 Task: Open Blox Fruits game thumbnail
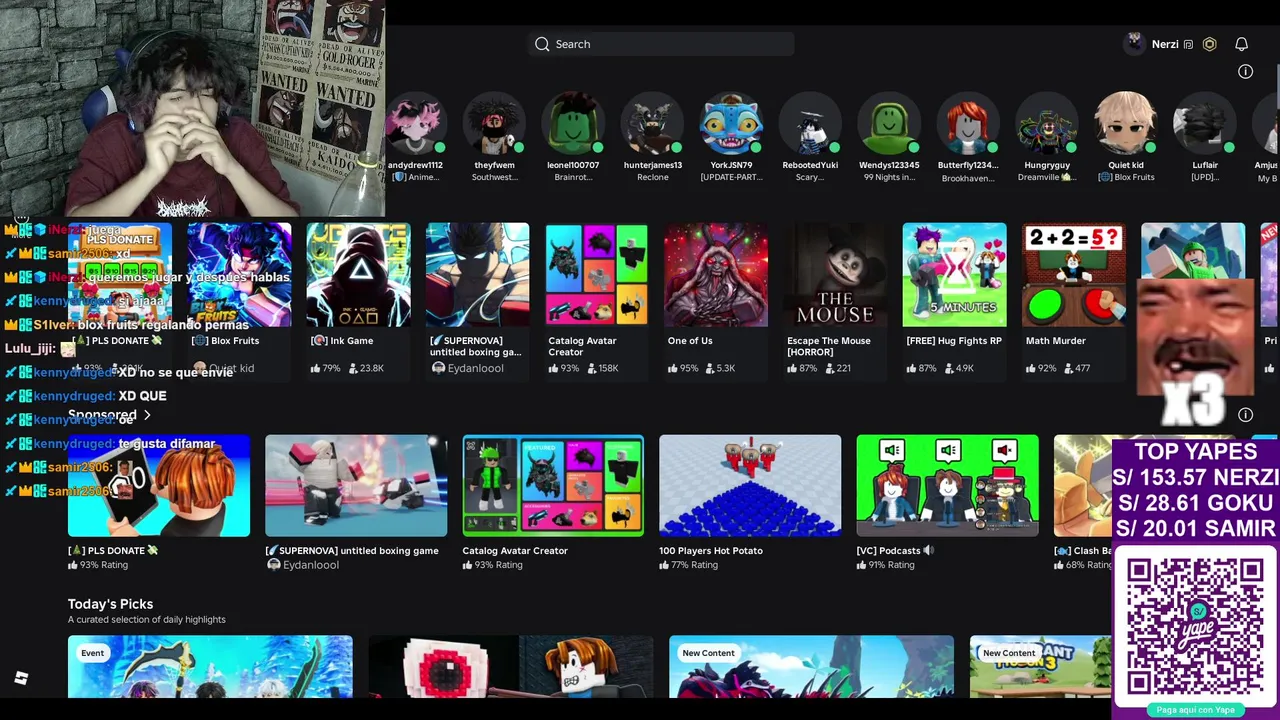click(x=239, y=275)
